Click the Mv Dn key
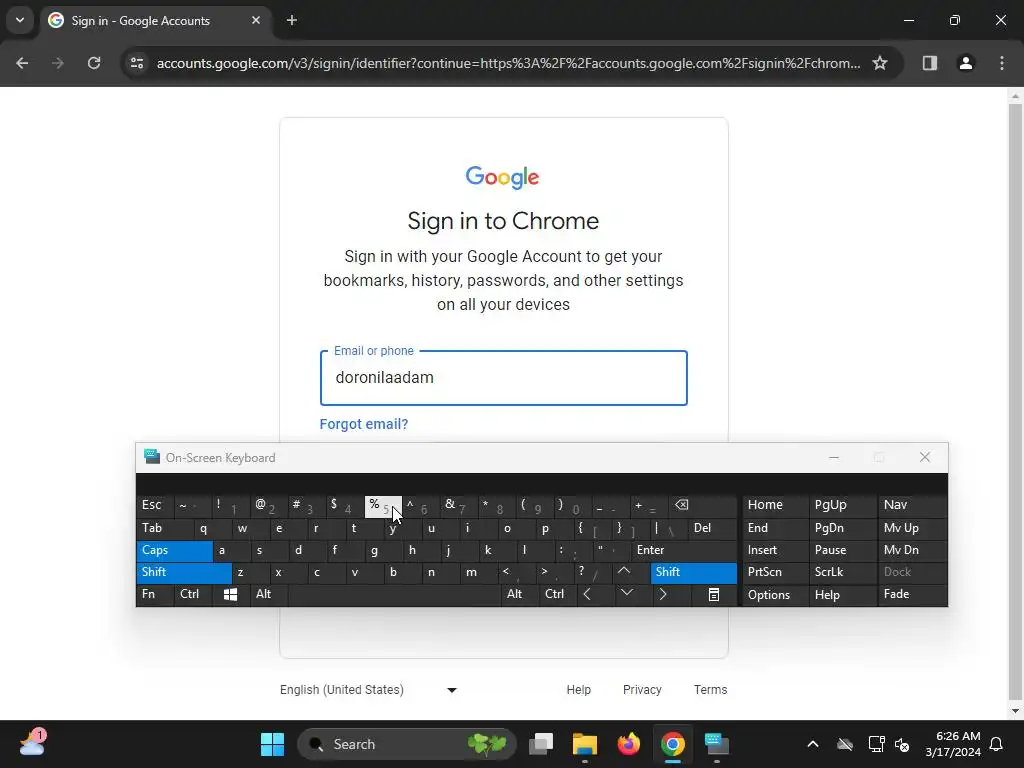Image resolution: width=1024 pixels, height=768 pixels. [x=912, y=550]
